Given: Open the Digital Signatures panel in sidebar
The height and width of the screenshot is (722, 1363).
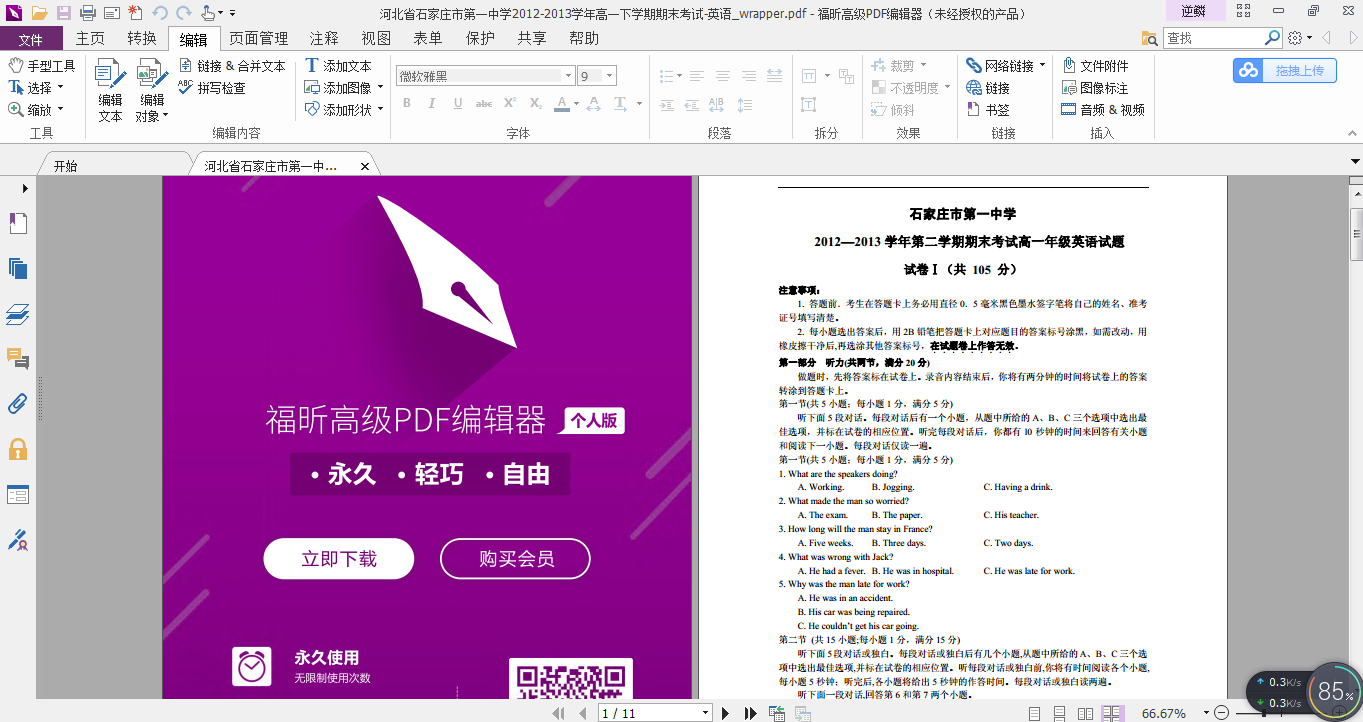Looking at the screenshot, I should pos(18,540).
